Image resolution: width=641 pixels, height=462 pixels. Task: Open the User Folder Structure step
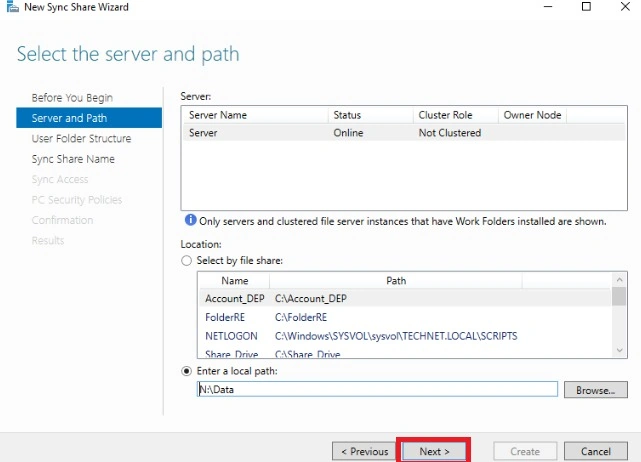[x=81, y=139]
